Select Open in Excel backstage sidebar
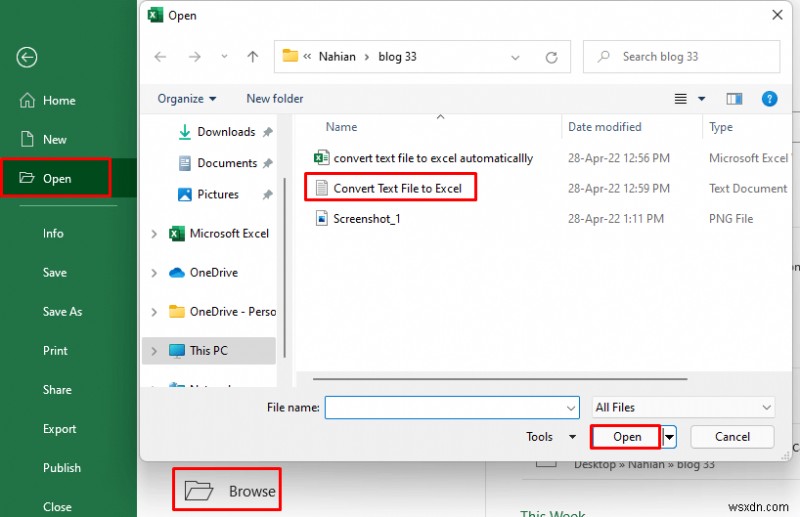 56,178
